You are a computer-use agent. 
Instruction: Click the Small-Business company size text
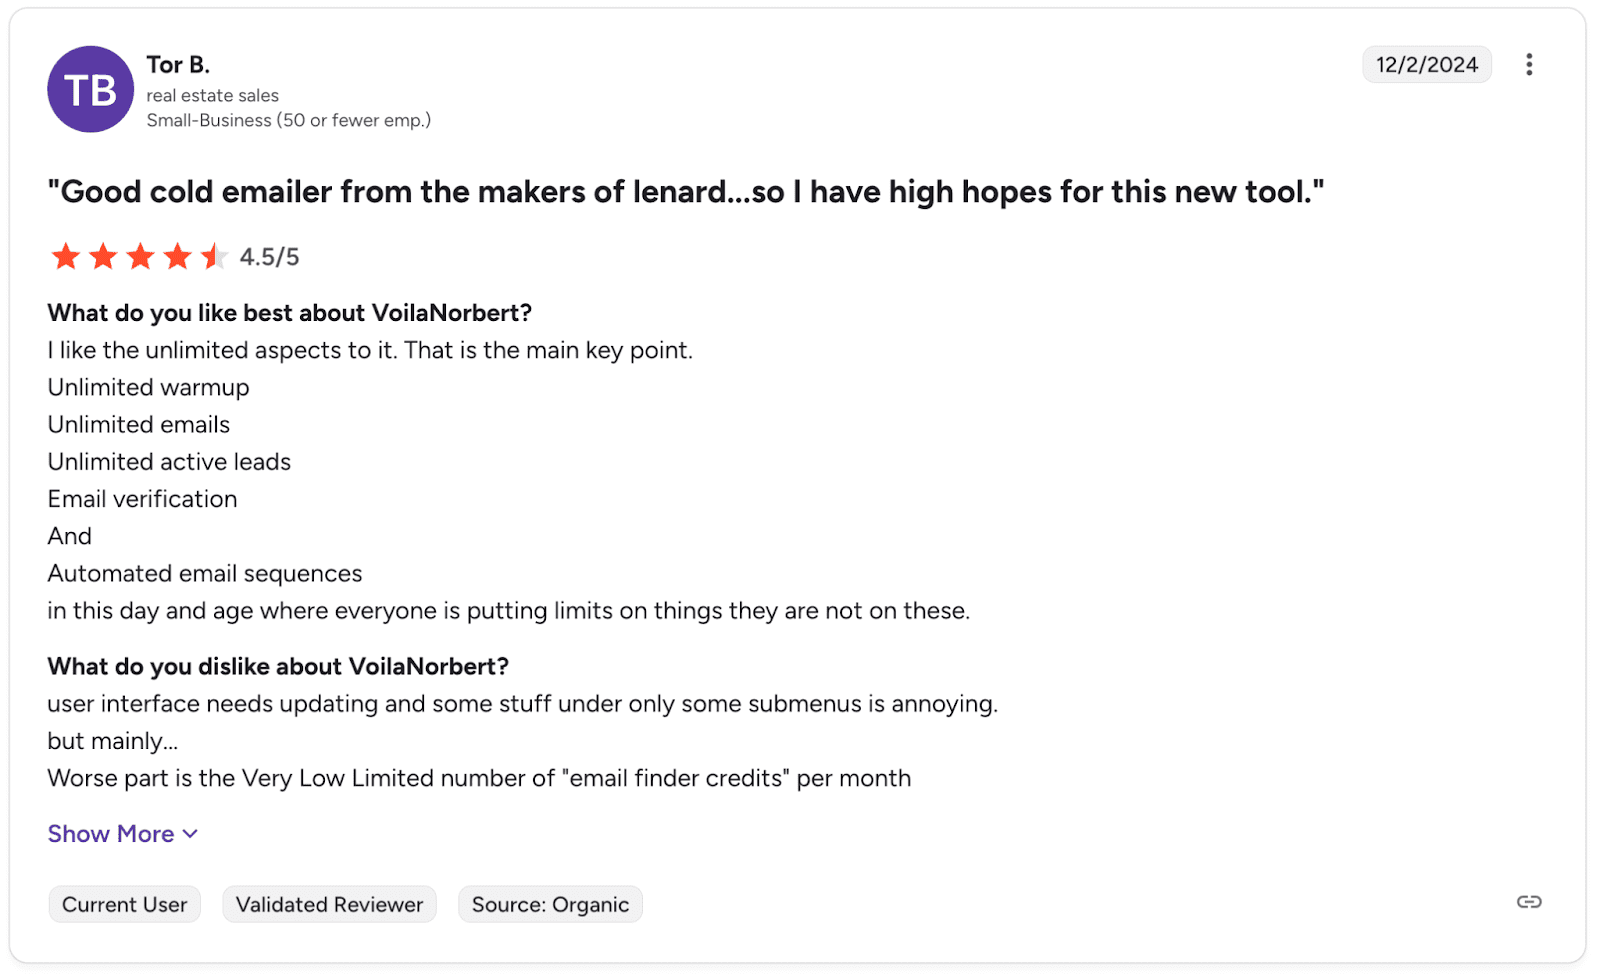click(289, 120)
